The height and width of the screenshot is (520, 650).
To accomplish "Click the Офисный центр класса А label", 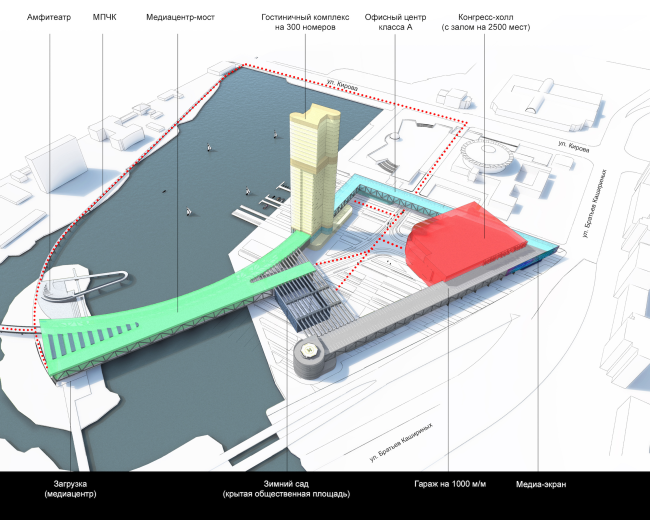I will [x=395, y=23].
